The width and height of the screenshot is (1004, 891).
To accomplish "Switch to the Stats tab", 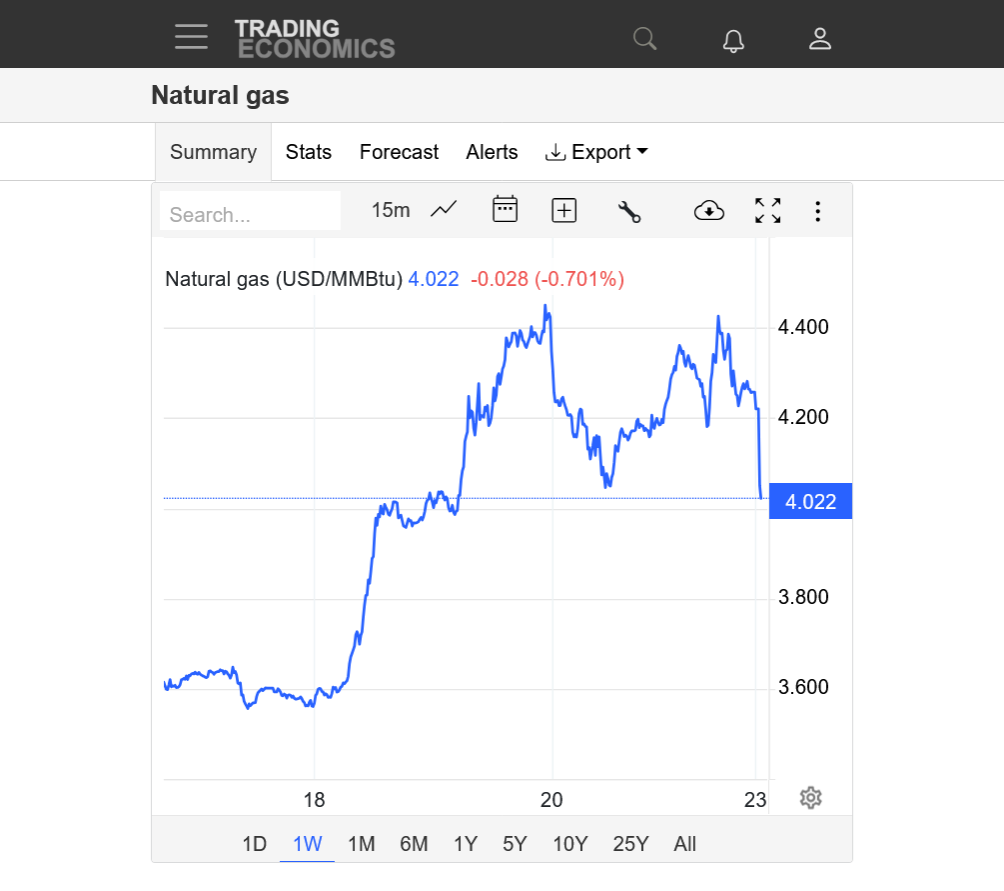I will [308, 152].
